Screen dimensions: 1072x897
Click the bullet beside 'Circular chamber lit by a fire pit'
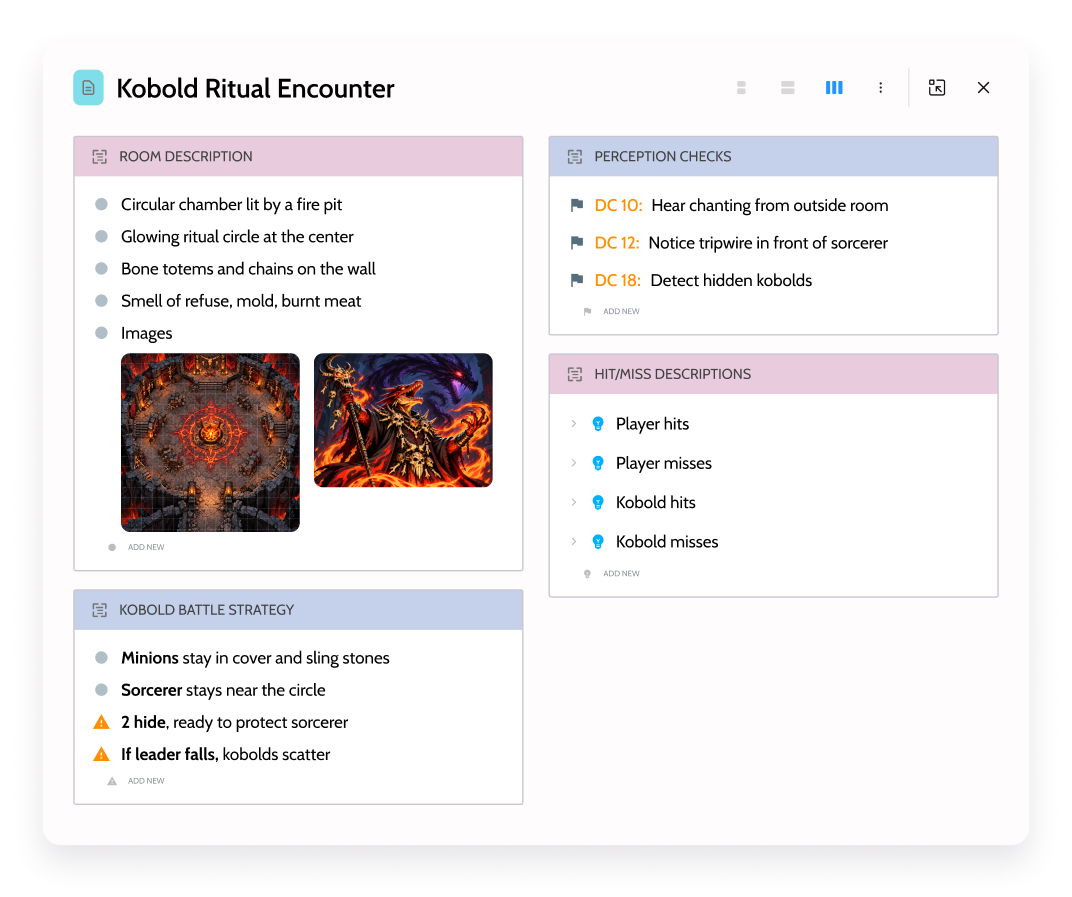pos(101,204)
